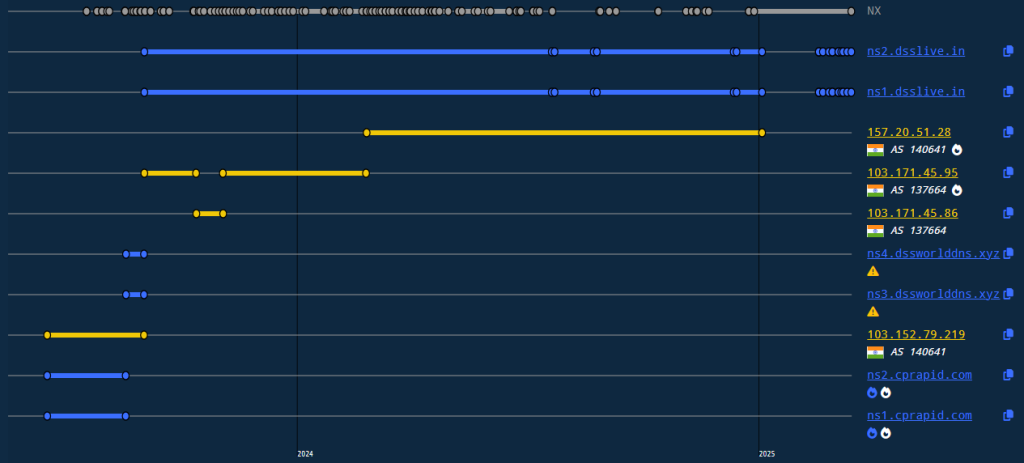Click end marker of 103.152.79.219 yellow bar

pos(145,335)
